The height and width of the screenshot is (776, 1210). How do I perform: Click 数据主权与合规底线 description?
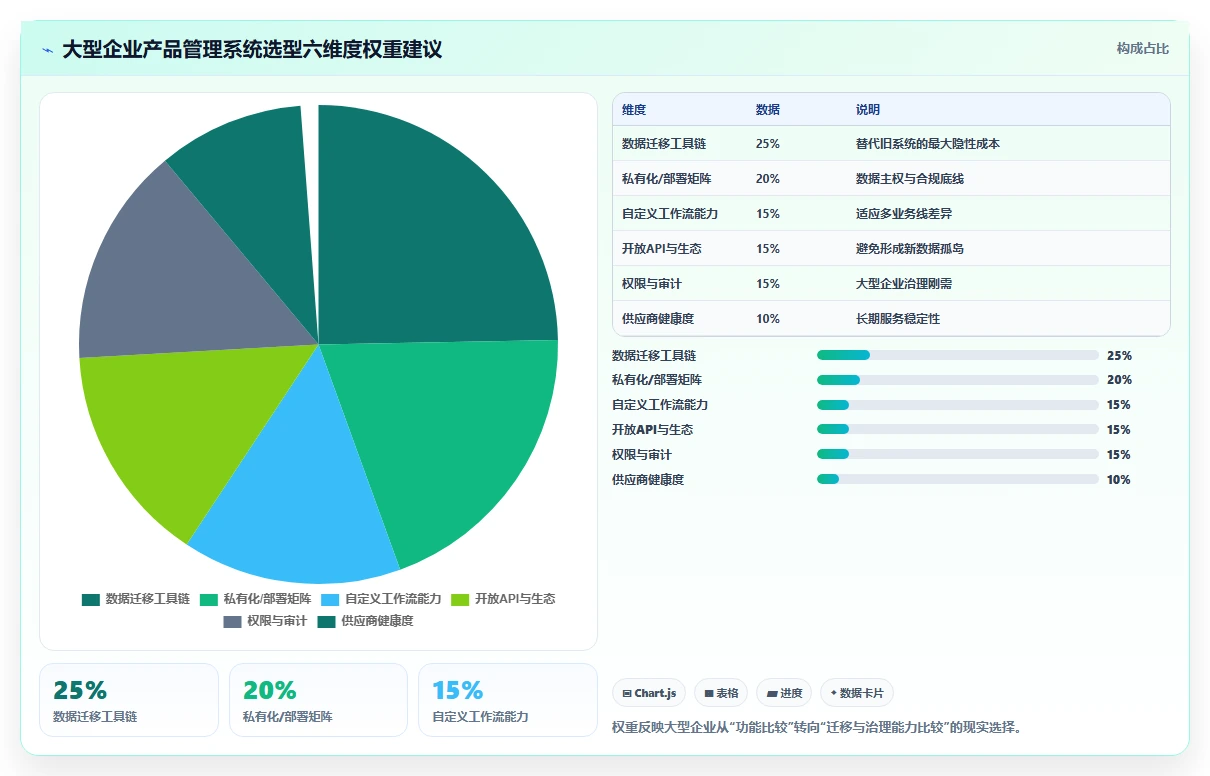pos(910,179)
